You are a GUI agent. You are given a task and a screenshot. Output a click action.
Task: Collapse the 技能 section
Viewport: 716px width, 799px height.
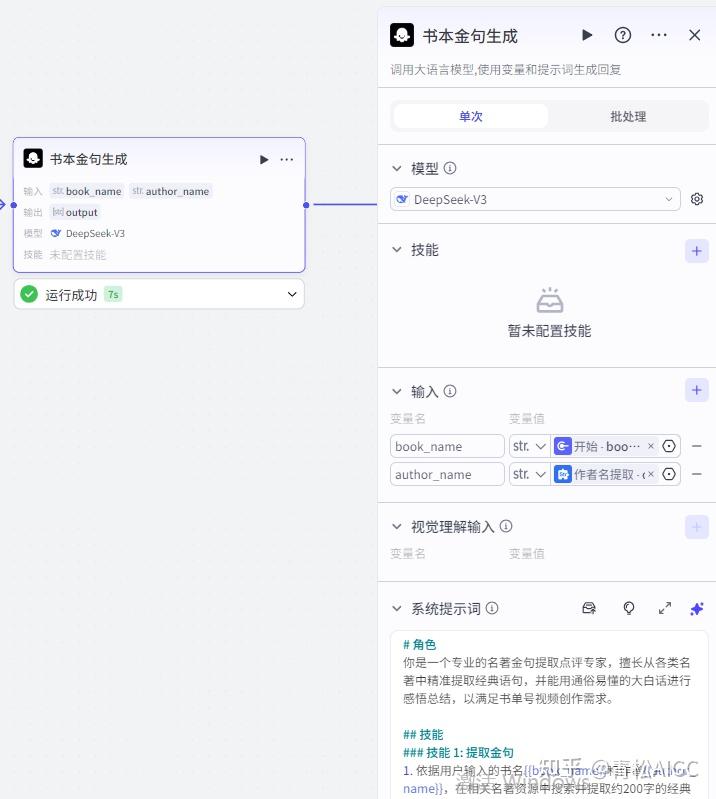click(x=396, y=250)
